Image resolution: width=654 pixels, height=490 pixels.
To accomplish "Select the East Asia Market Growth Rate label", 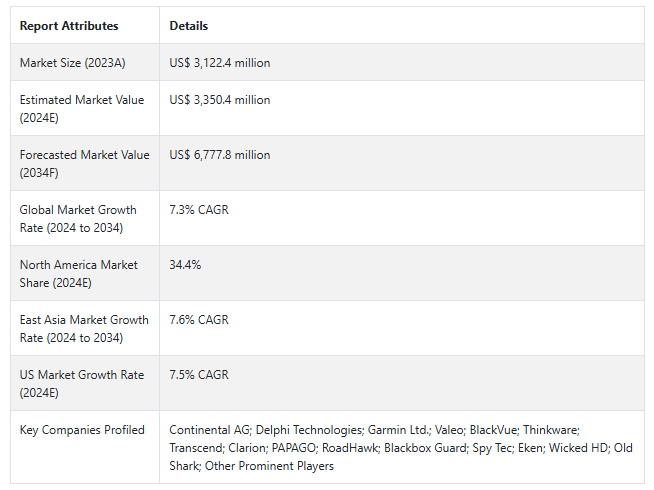I will [x=84, y=328].
